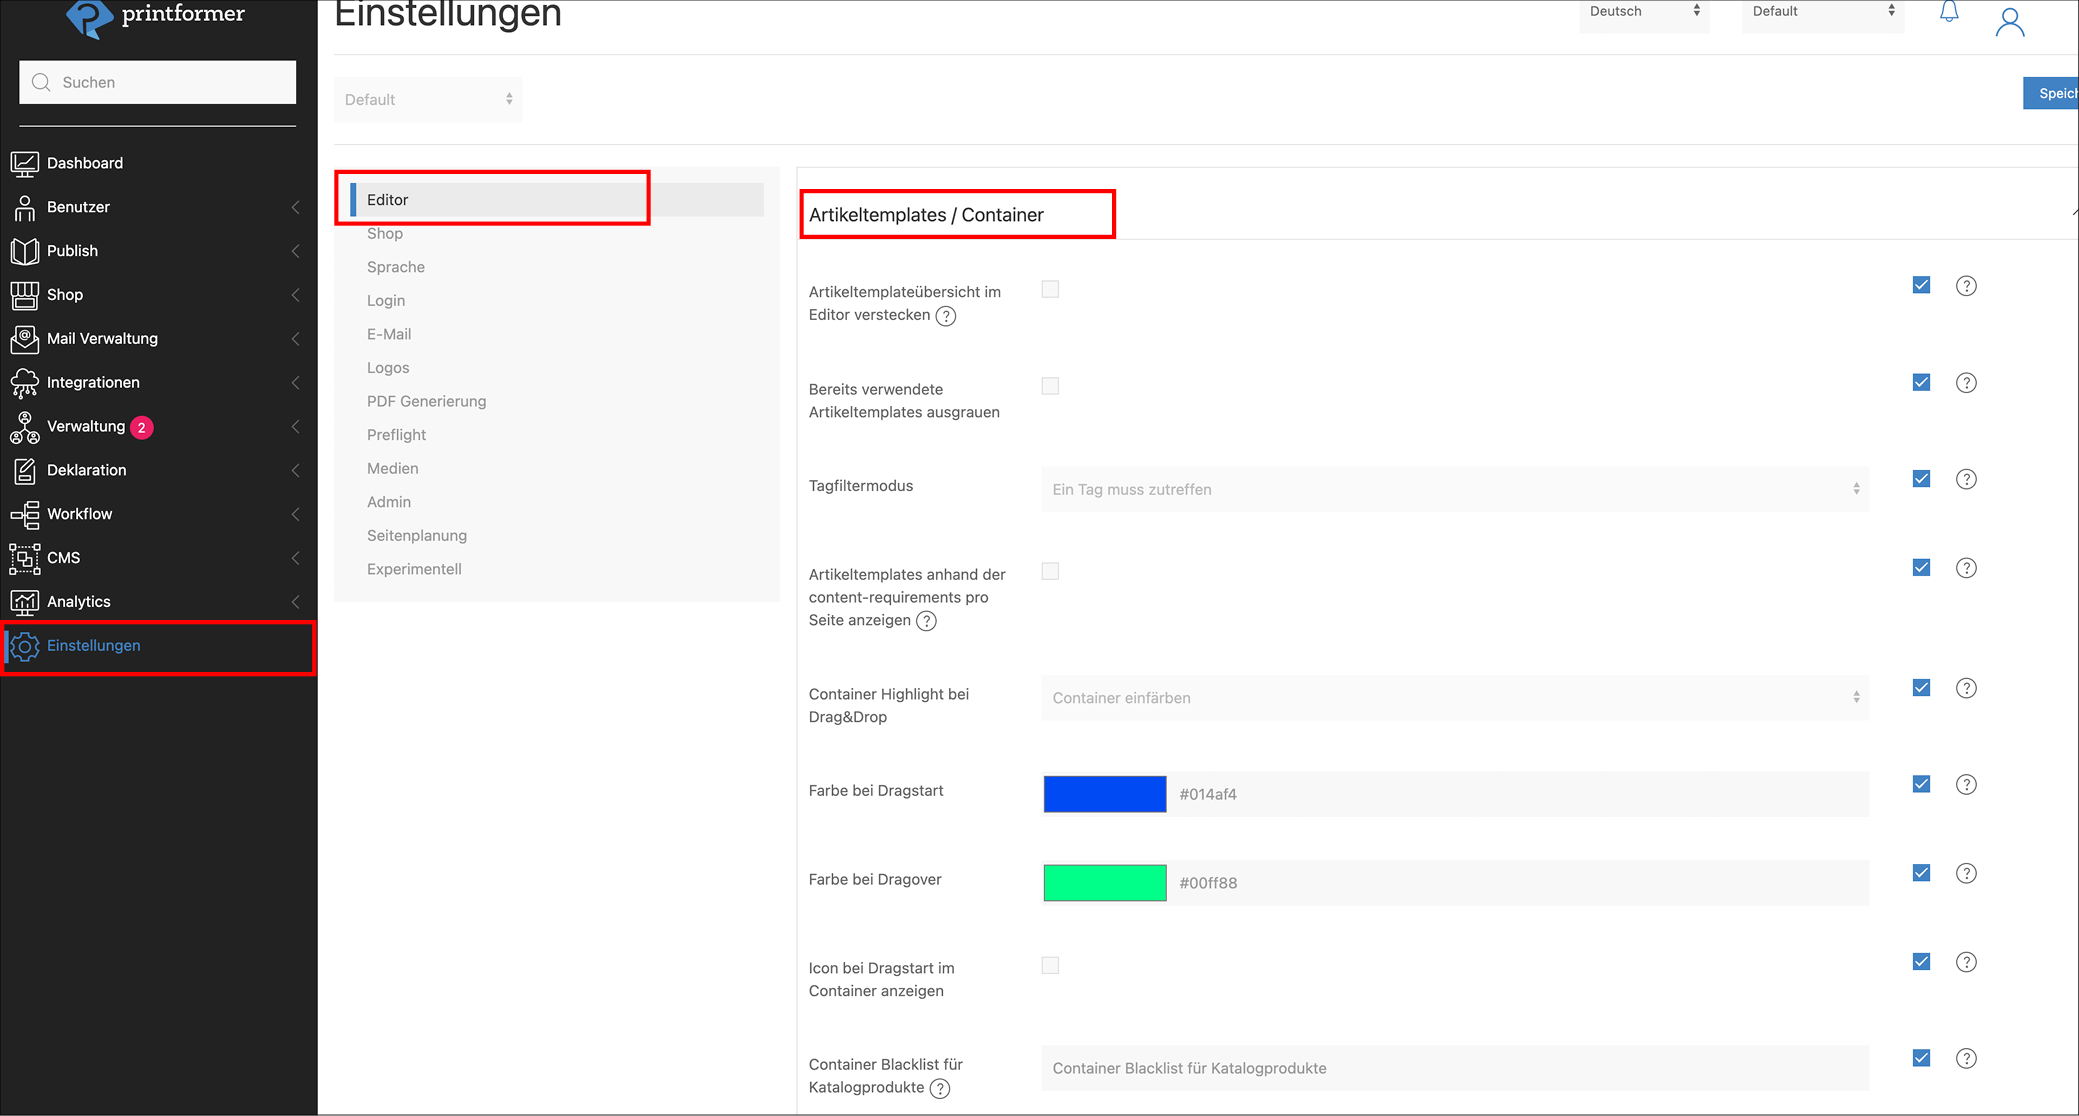Select PDF Generierung settings section
Viewport: 2079px width, 1116px height.
click(x=426, y=401)
